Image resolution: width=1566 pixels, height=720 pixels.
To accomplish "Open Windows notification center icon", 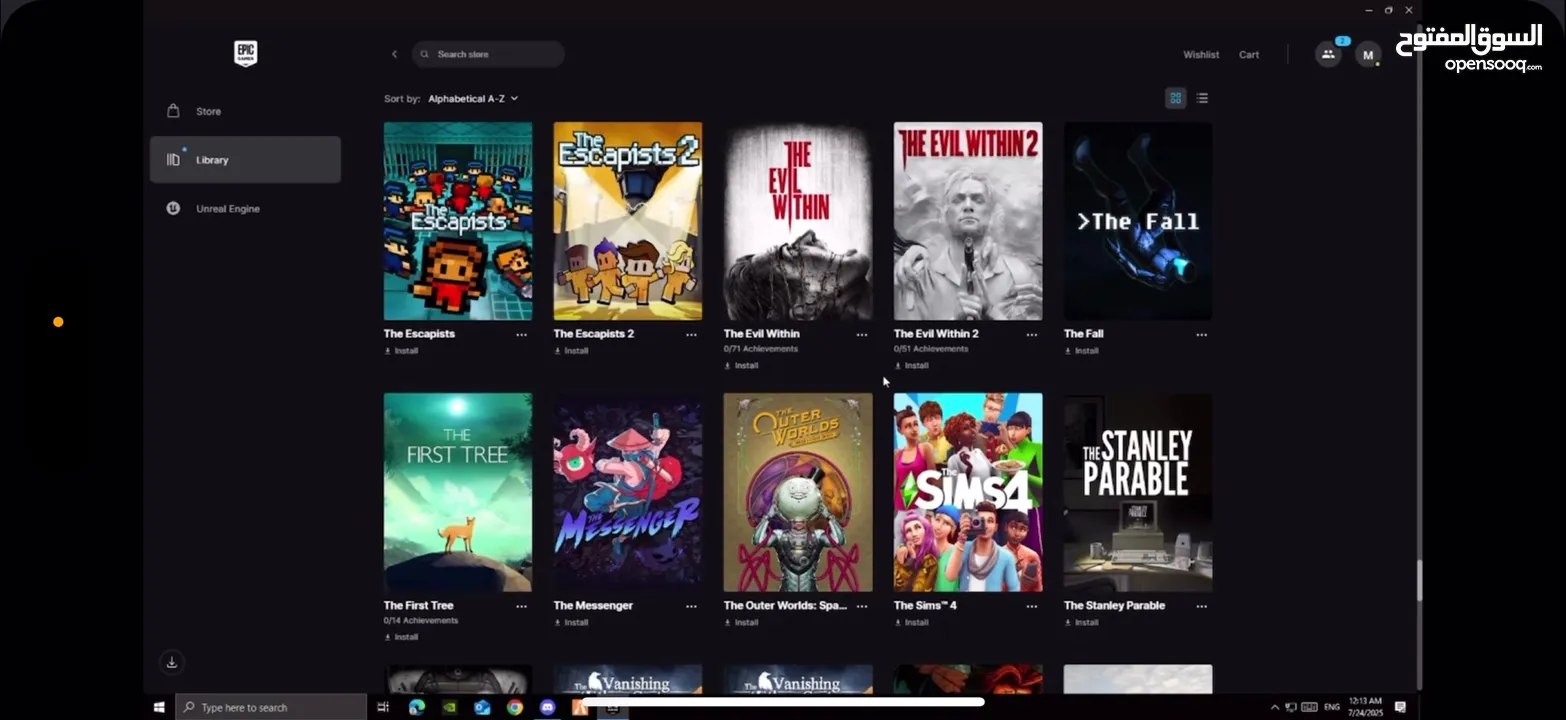I will [1400, 707].
